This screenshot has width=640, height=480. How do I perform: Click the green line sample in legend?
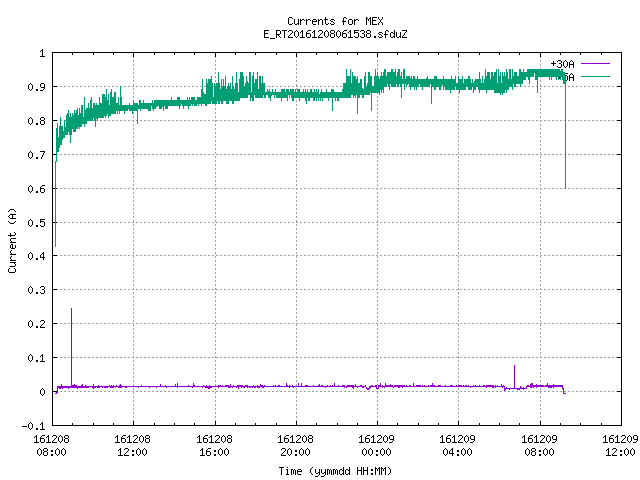coord(595,76)
